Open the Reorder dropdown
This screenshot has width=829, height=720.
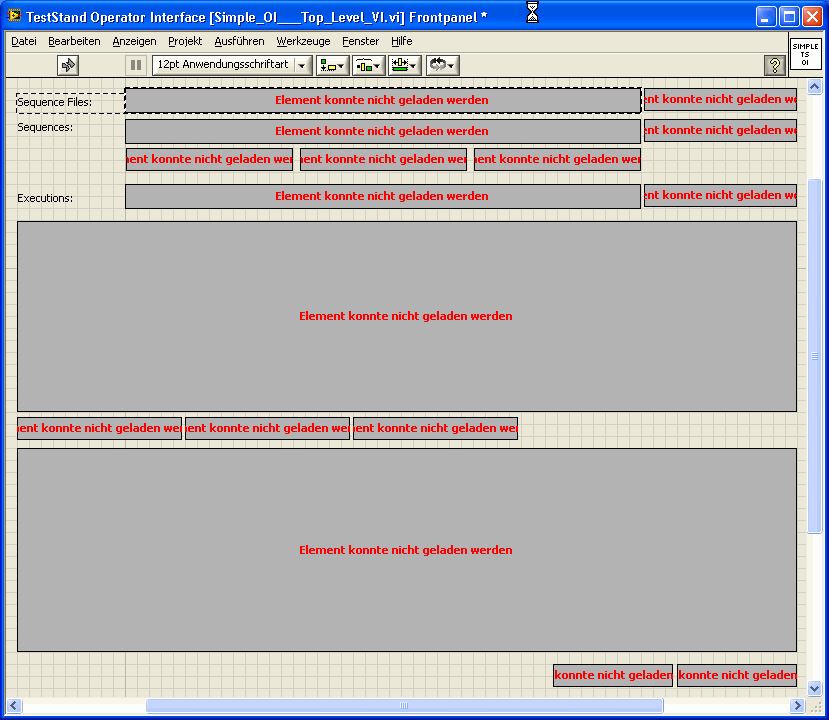pyautogui.click(x=443, y=66)
